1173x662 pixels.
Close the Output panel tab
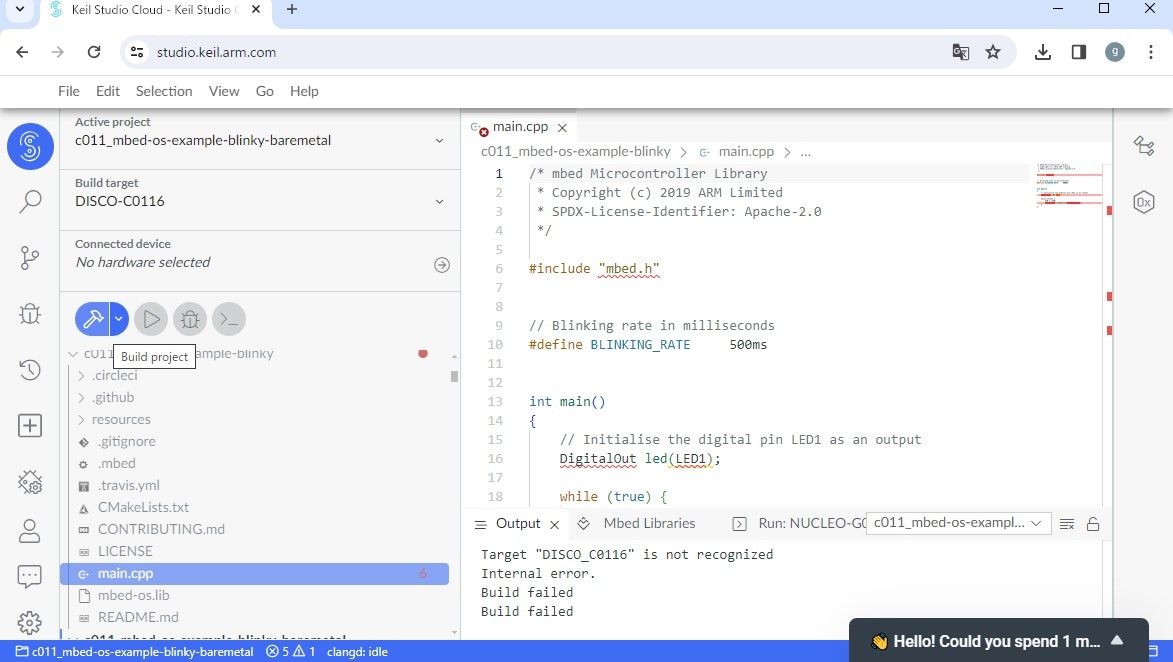coord(554,525)
